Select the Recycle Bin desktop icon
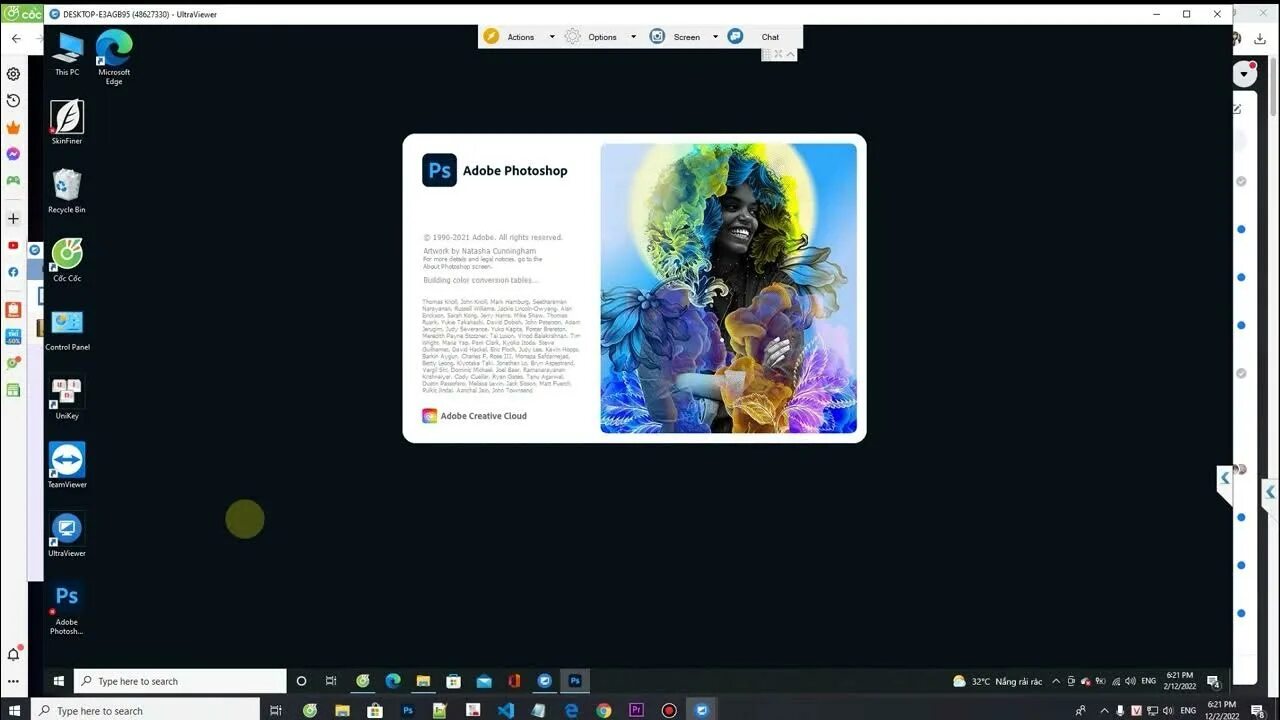Viewport: 1280px width, 720px height. (x=67, y=191)
